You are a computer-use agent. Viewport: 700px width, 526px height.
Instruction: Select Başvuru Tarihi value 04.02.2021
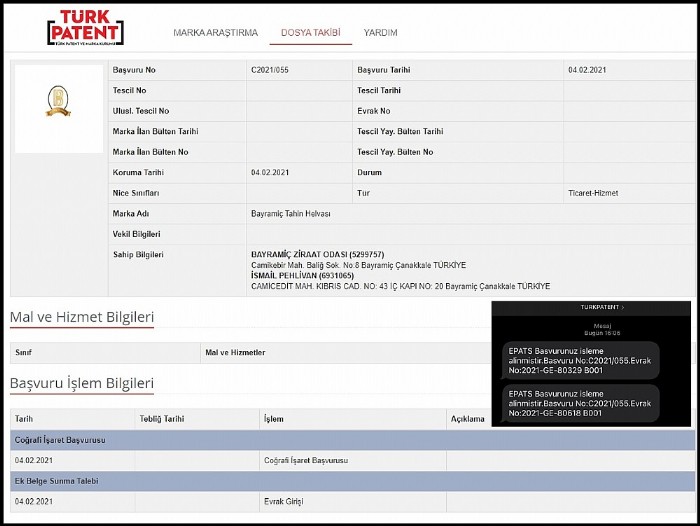[x=587, y=70]
